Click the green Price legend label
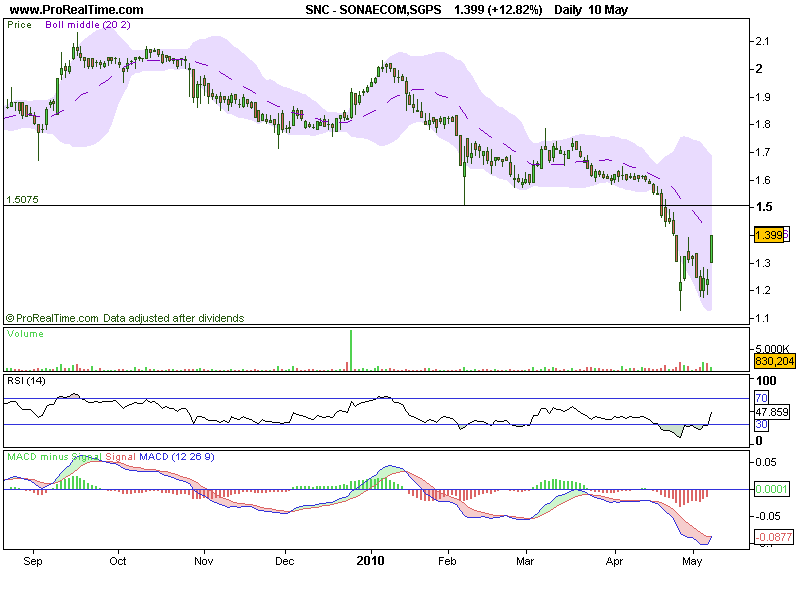The width and height of the screenshot is (800, 600). click(x=19, y=25)
